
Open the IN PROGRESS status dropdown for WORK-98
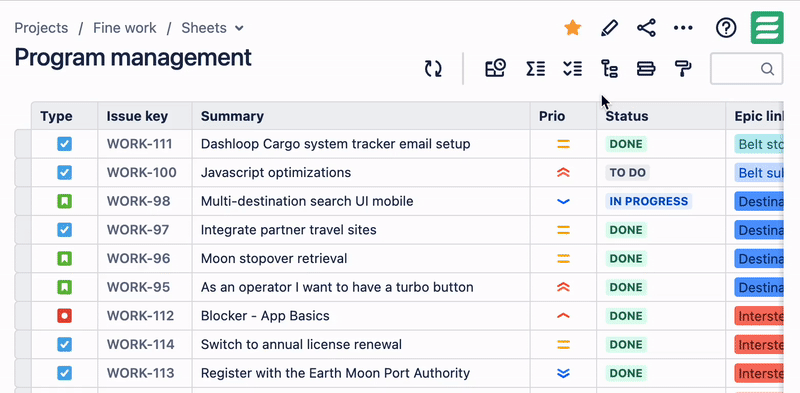(648, 201)
